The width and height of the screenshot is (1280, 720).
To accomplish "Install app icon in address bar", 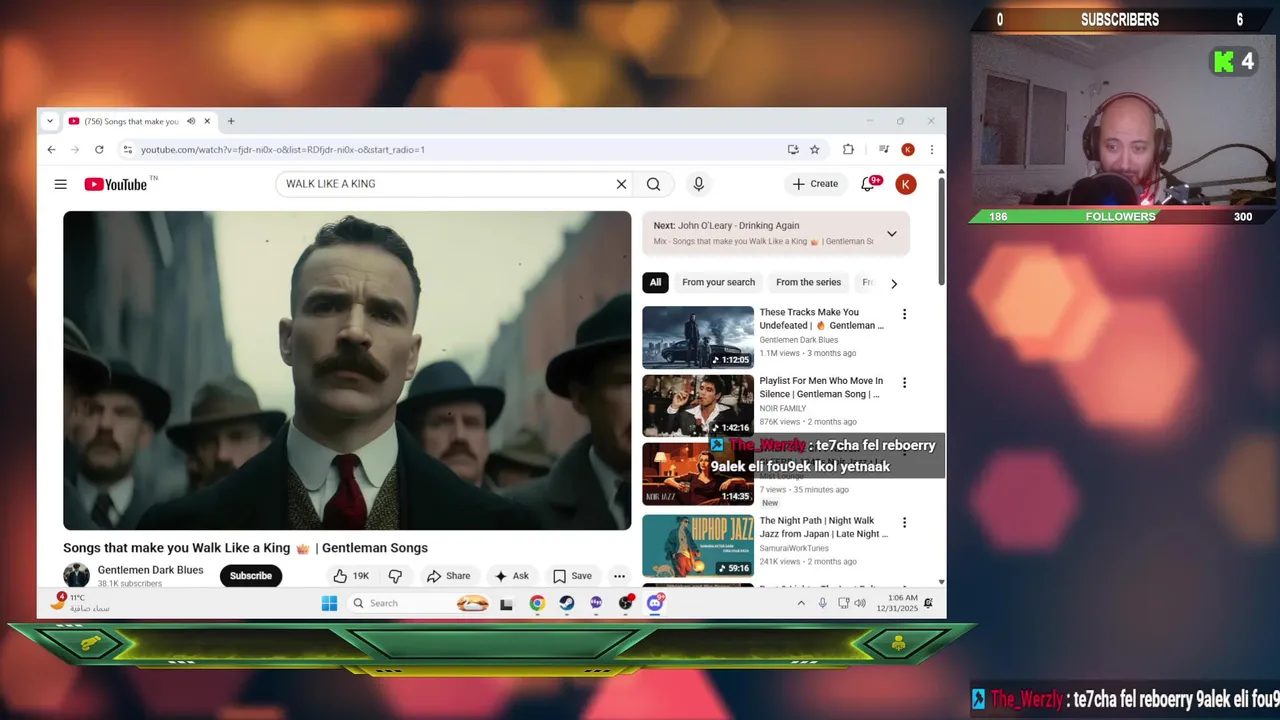I will (793, 150).
